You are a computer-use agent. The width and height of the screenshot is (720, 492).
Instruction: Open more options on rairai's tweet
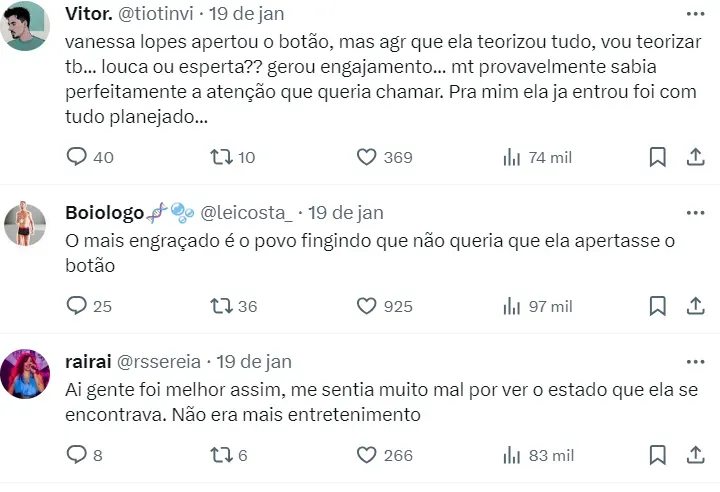click(695, 361)
